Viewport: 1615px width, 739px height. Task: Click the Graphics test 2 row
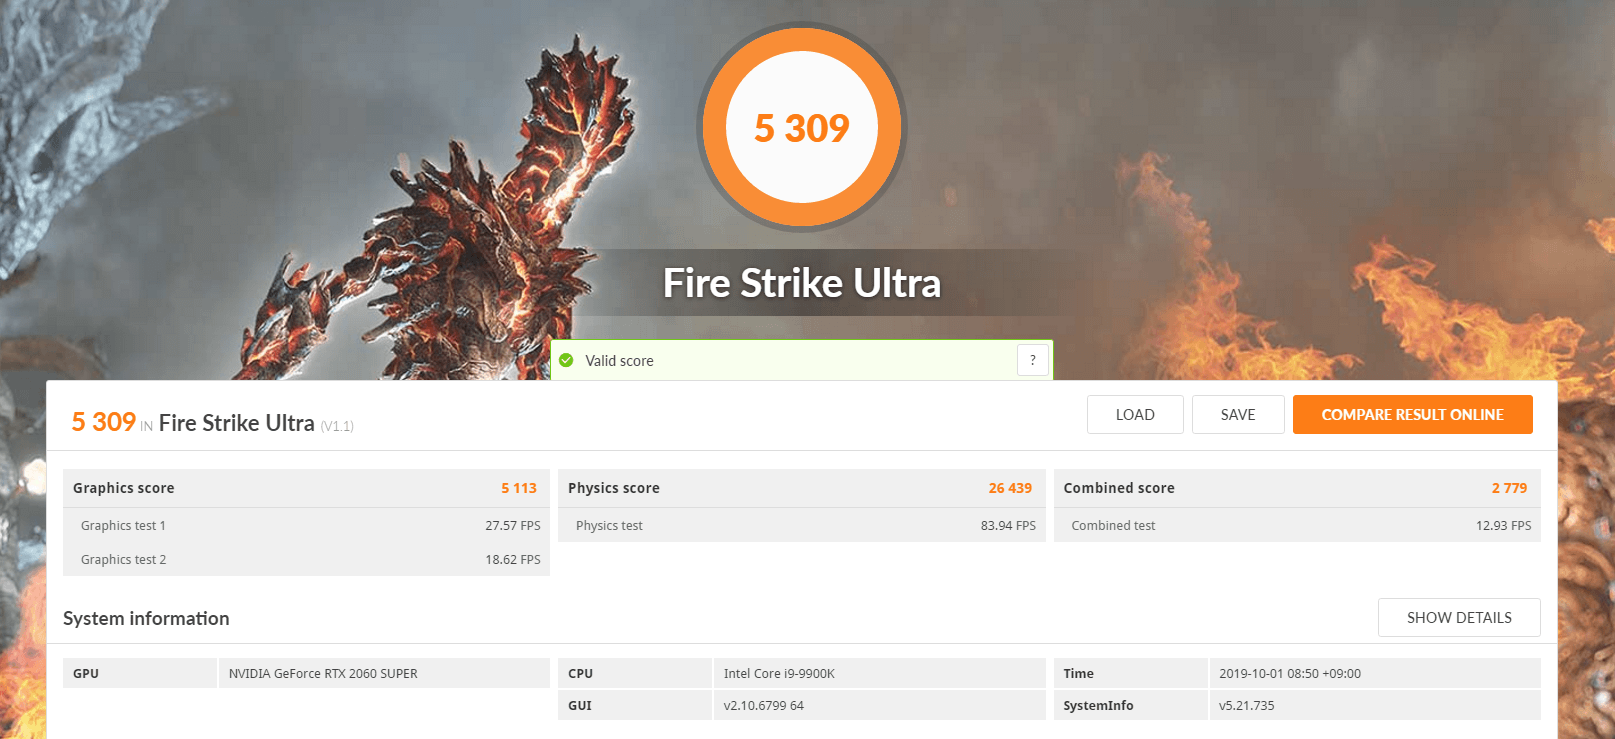pos(306,559)
